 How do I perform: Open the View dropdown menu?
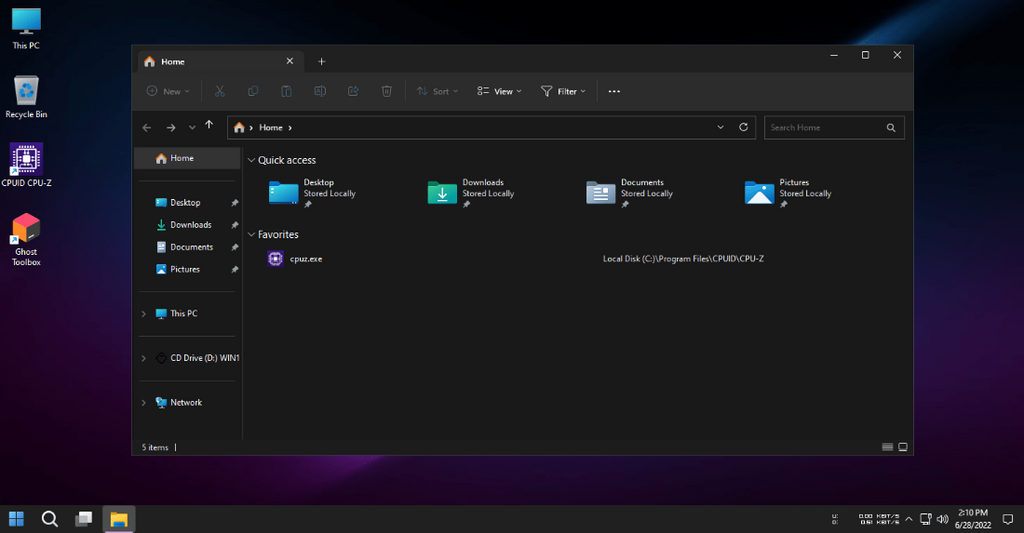[500, 91]
